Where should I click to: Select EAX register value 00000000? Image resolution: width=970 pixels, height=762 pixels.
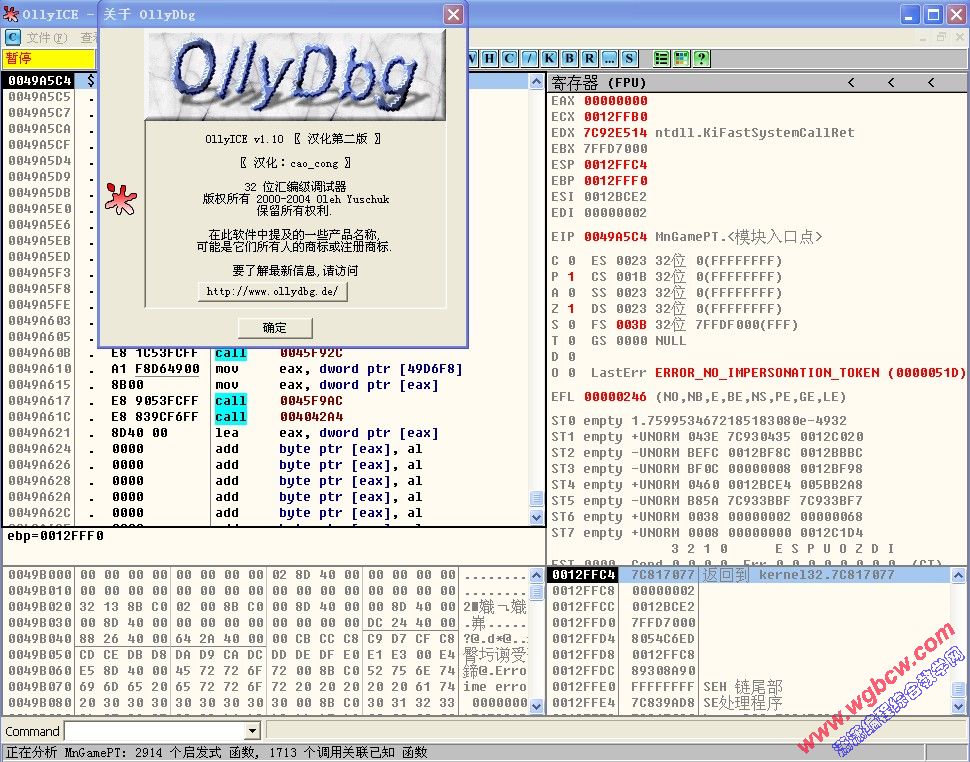pos(616,101)
